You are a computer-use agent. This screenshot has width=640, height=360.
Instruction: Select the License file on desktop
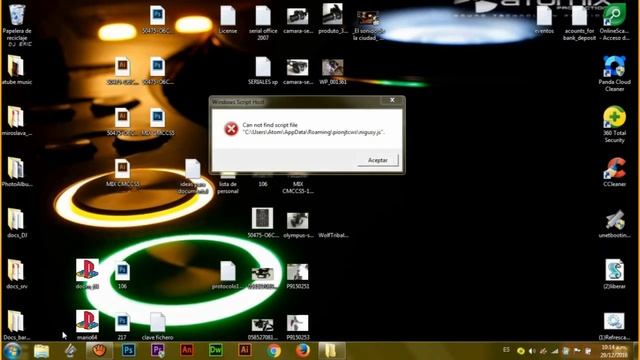pos(228,16)
